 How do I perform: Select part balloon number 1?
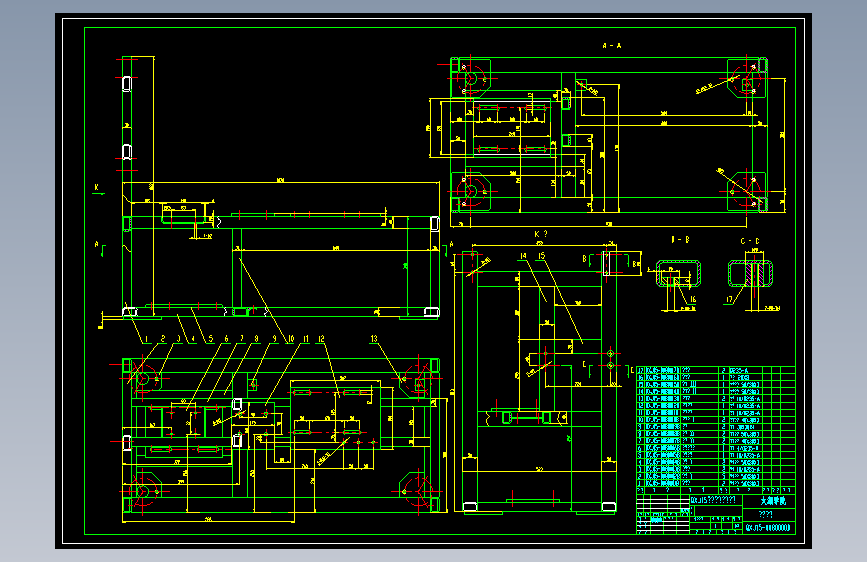click(147, 339)
